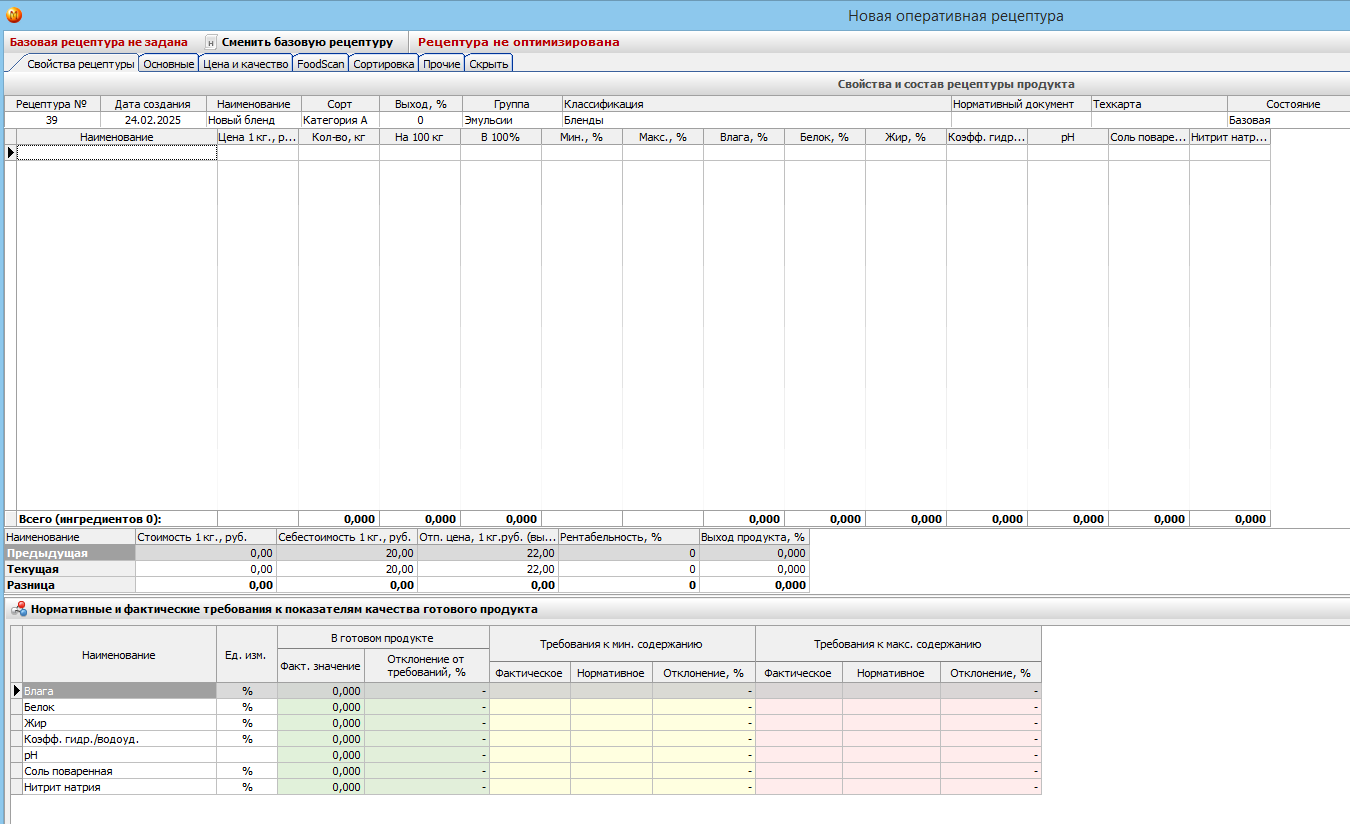
Task: Click the orange application logo icon
Action: 14,15
